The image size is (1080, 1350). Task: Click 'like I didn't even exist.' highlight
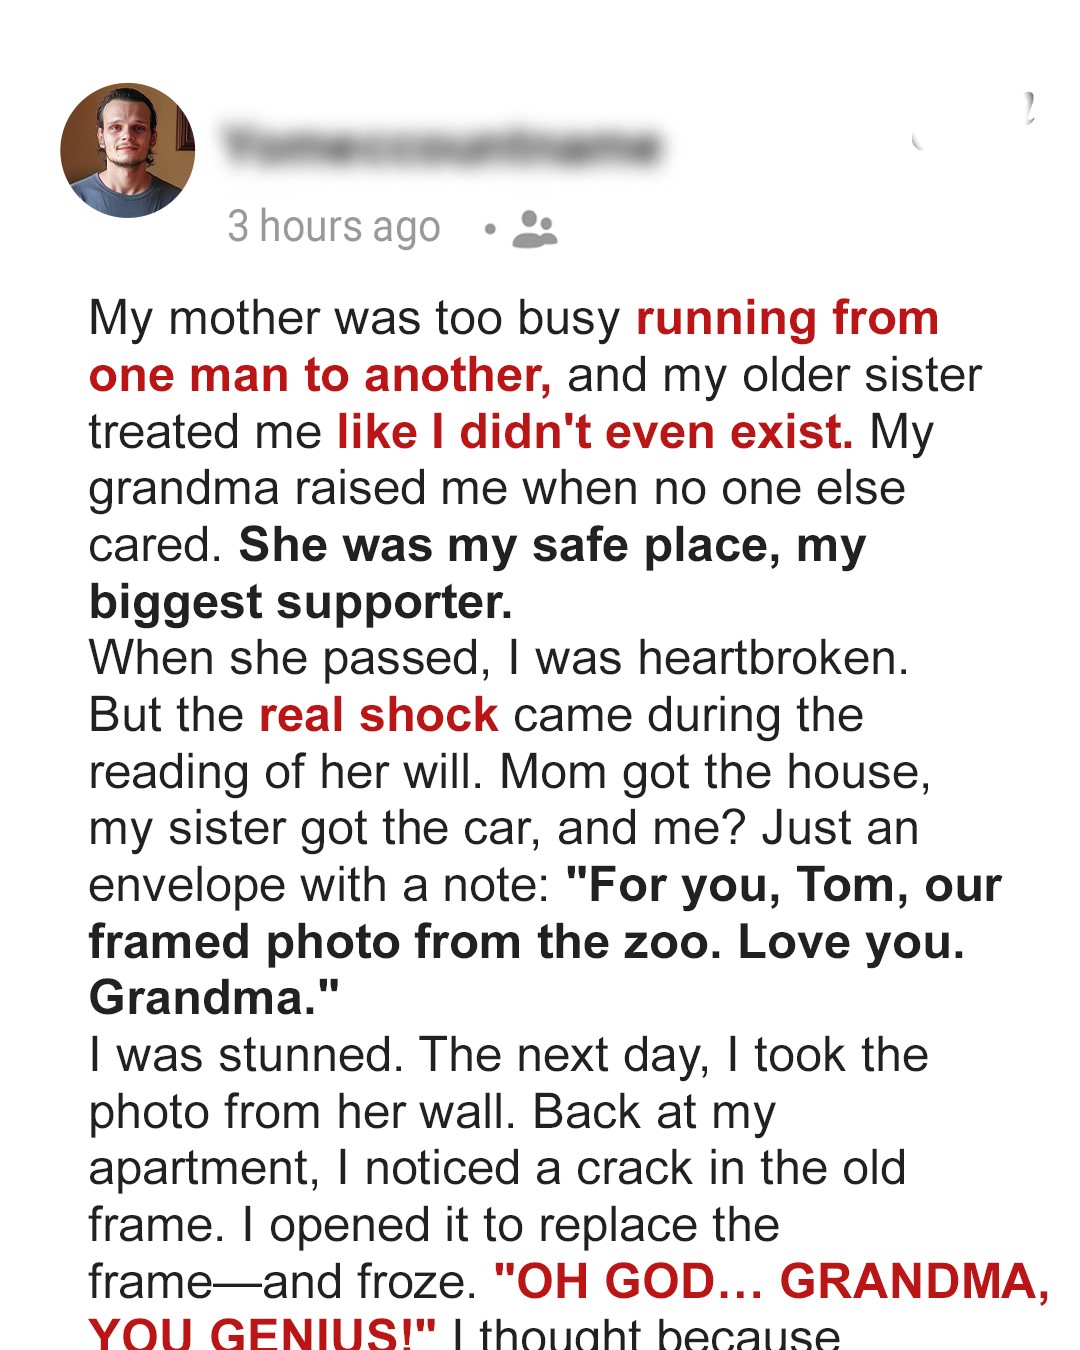(x=595, y=433)
